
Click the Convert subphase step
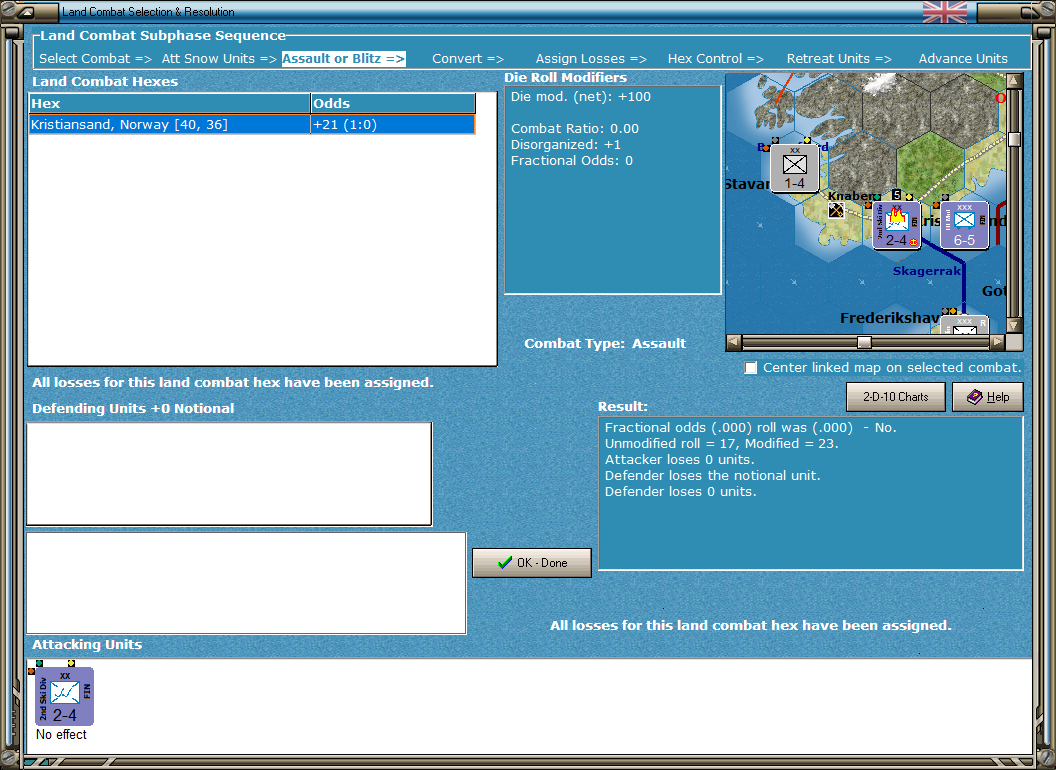467,59
